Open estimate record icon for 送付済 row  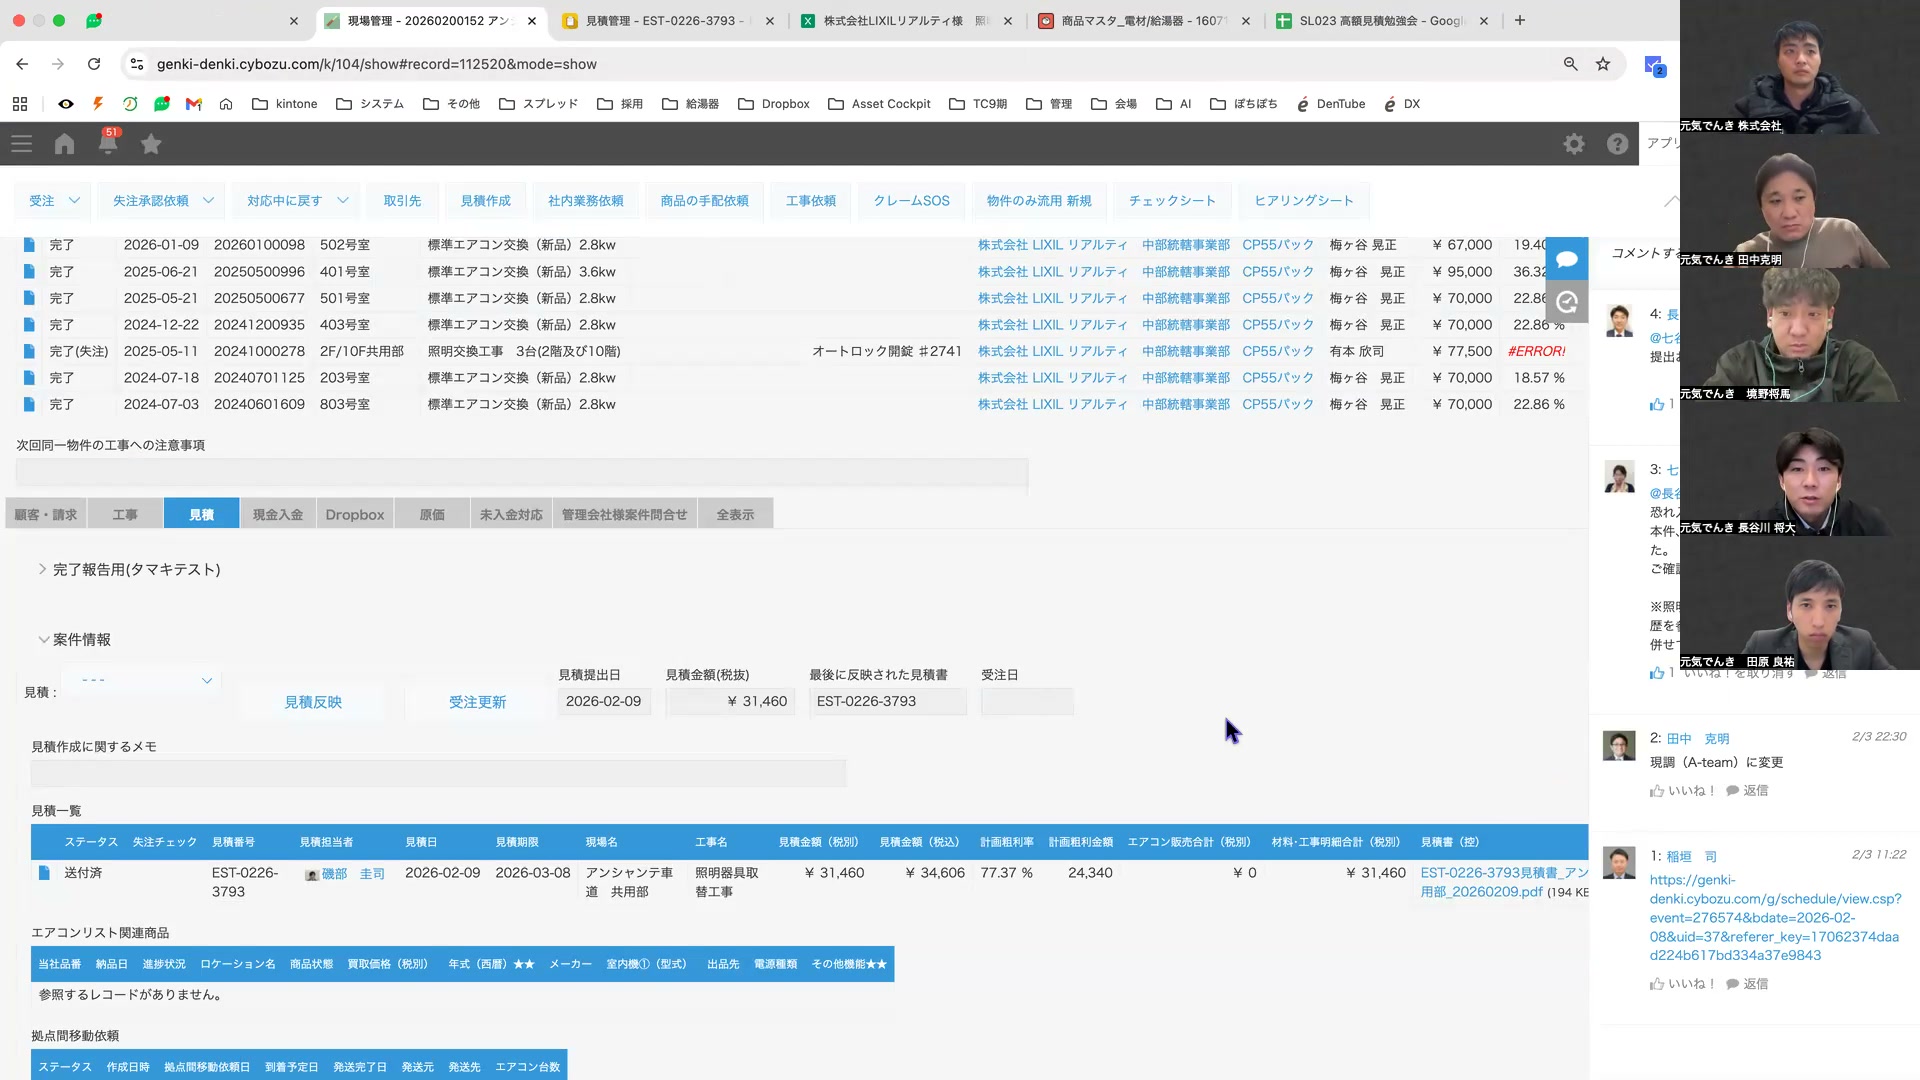click(44, 873)
